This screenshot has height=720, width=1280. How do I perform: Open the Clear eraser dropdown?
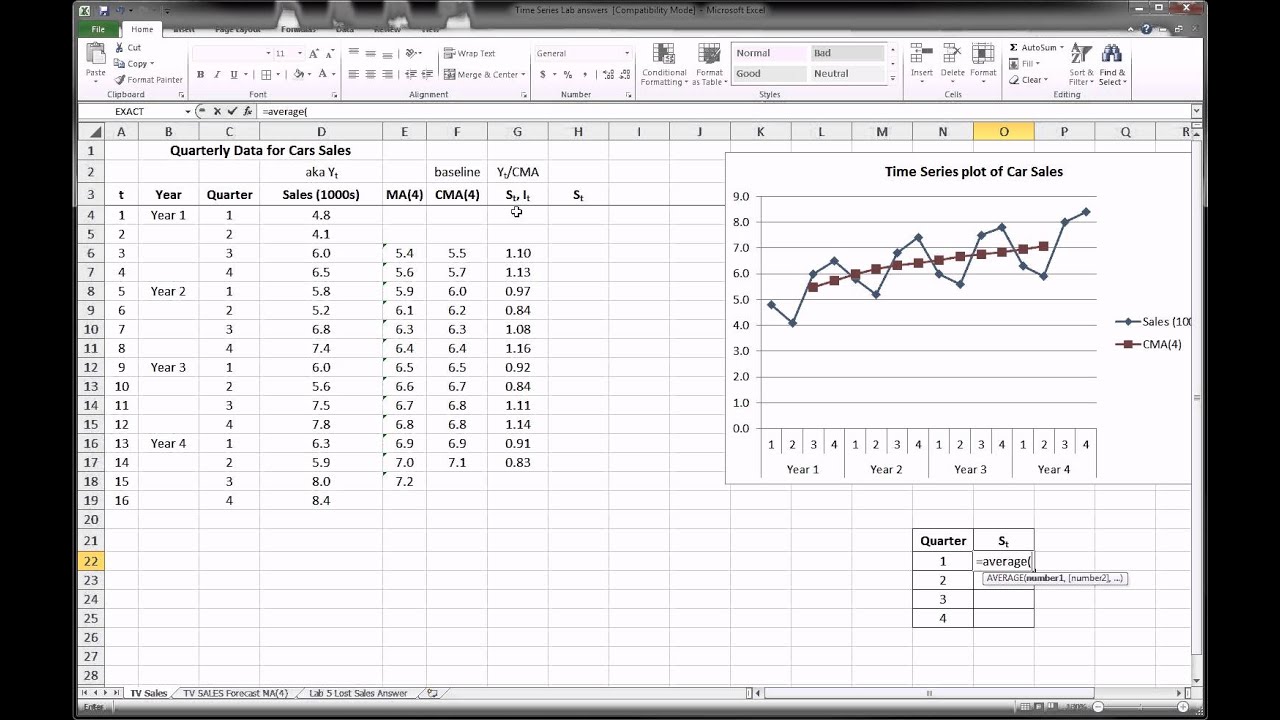(1028, 79)
